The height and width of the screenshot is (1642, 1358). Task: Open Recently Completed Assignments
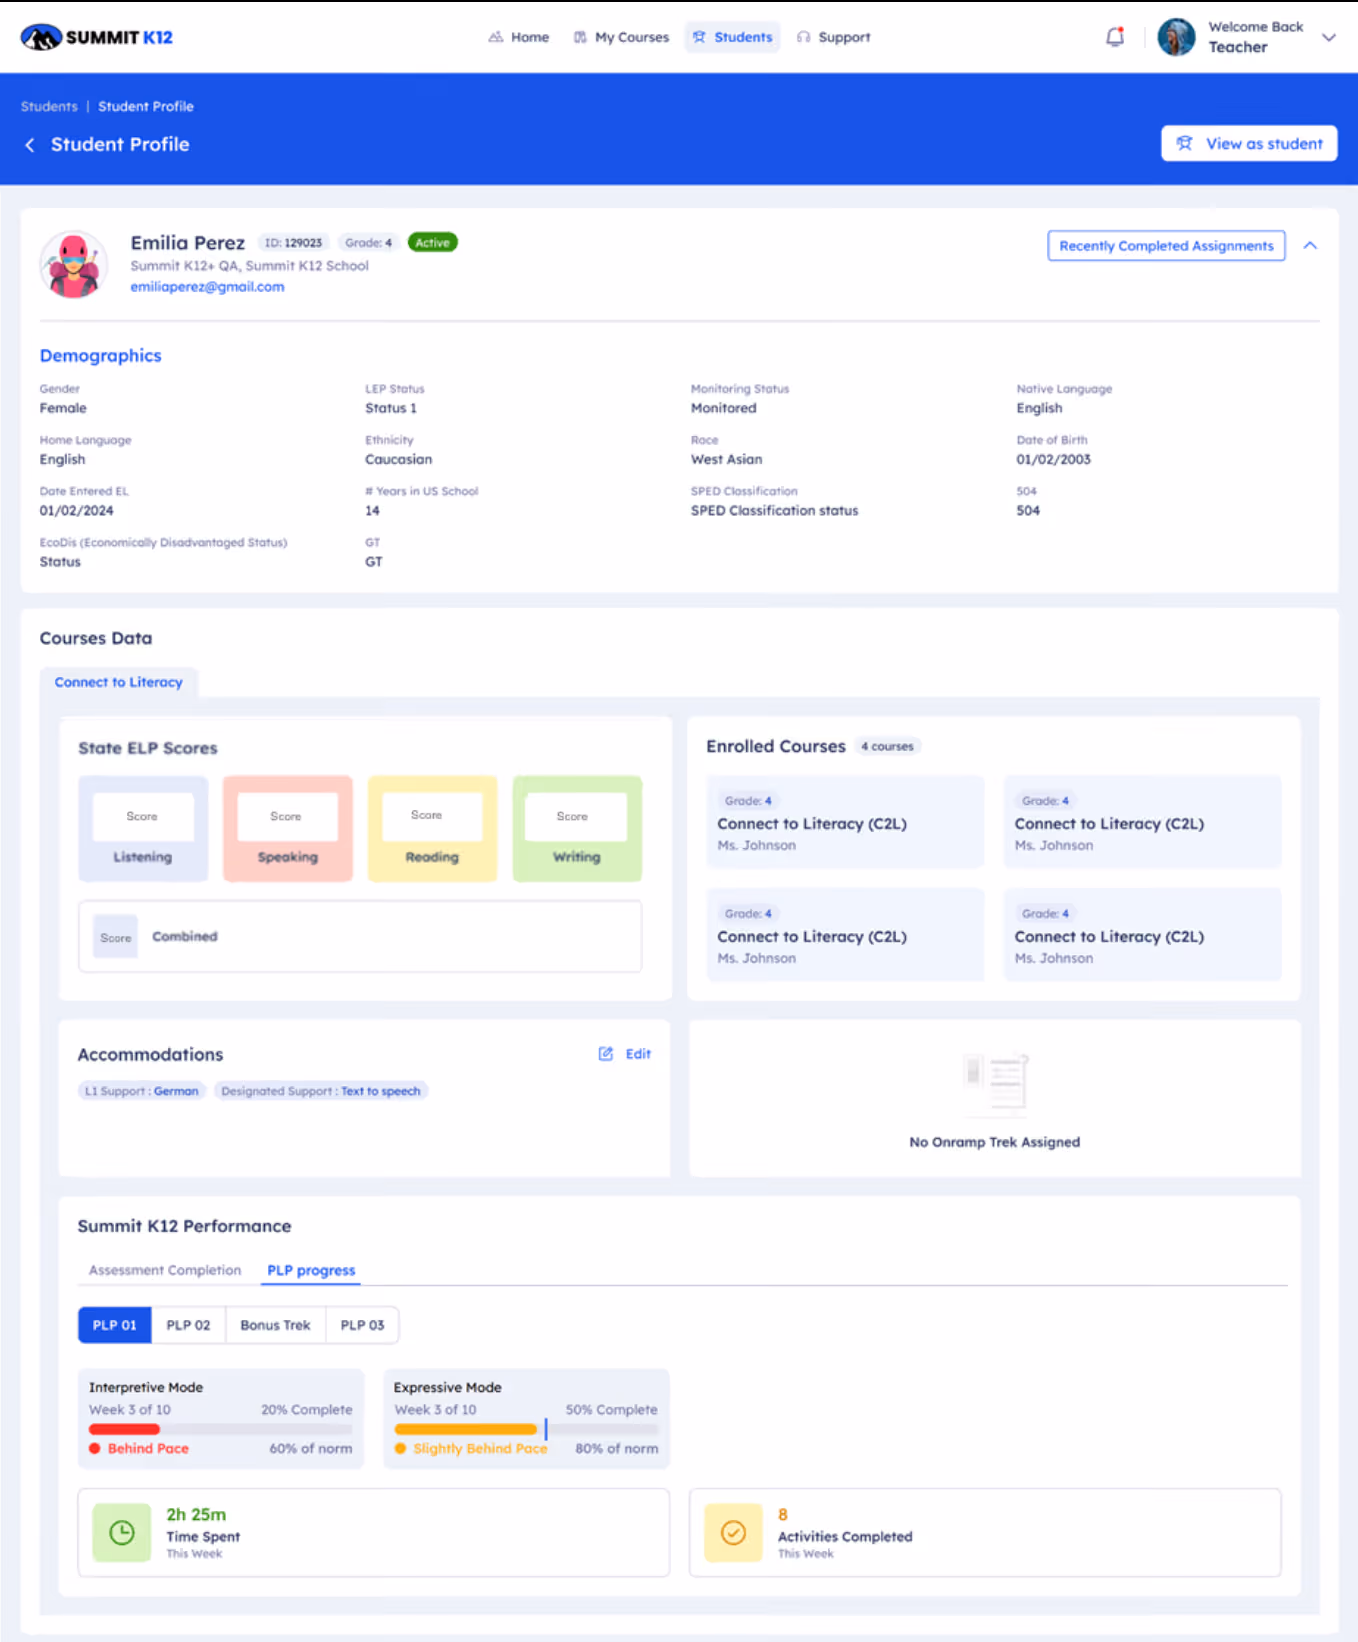click(x=1166, y=246)
